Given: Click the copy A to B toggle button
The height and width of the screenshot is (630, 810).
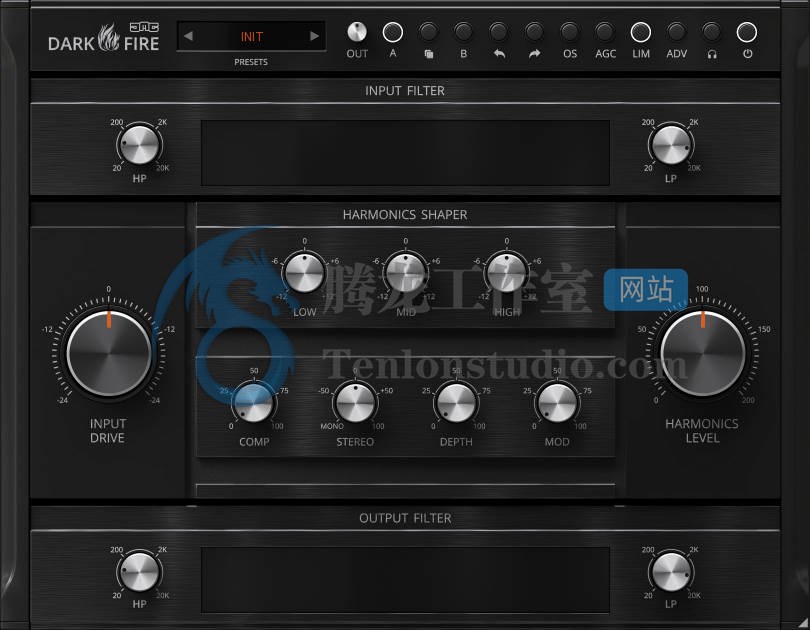Looking at the screenshot, I should click(428, 33).
